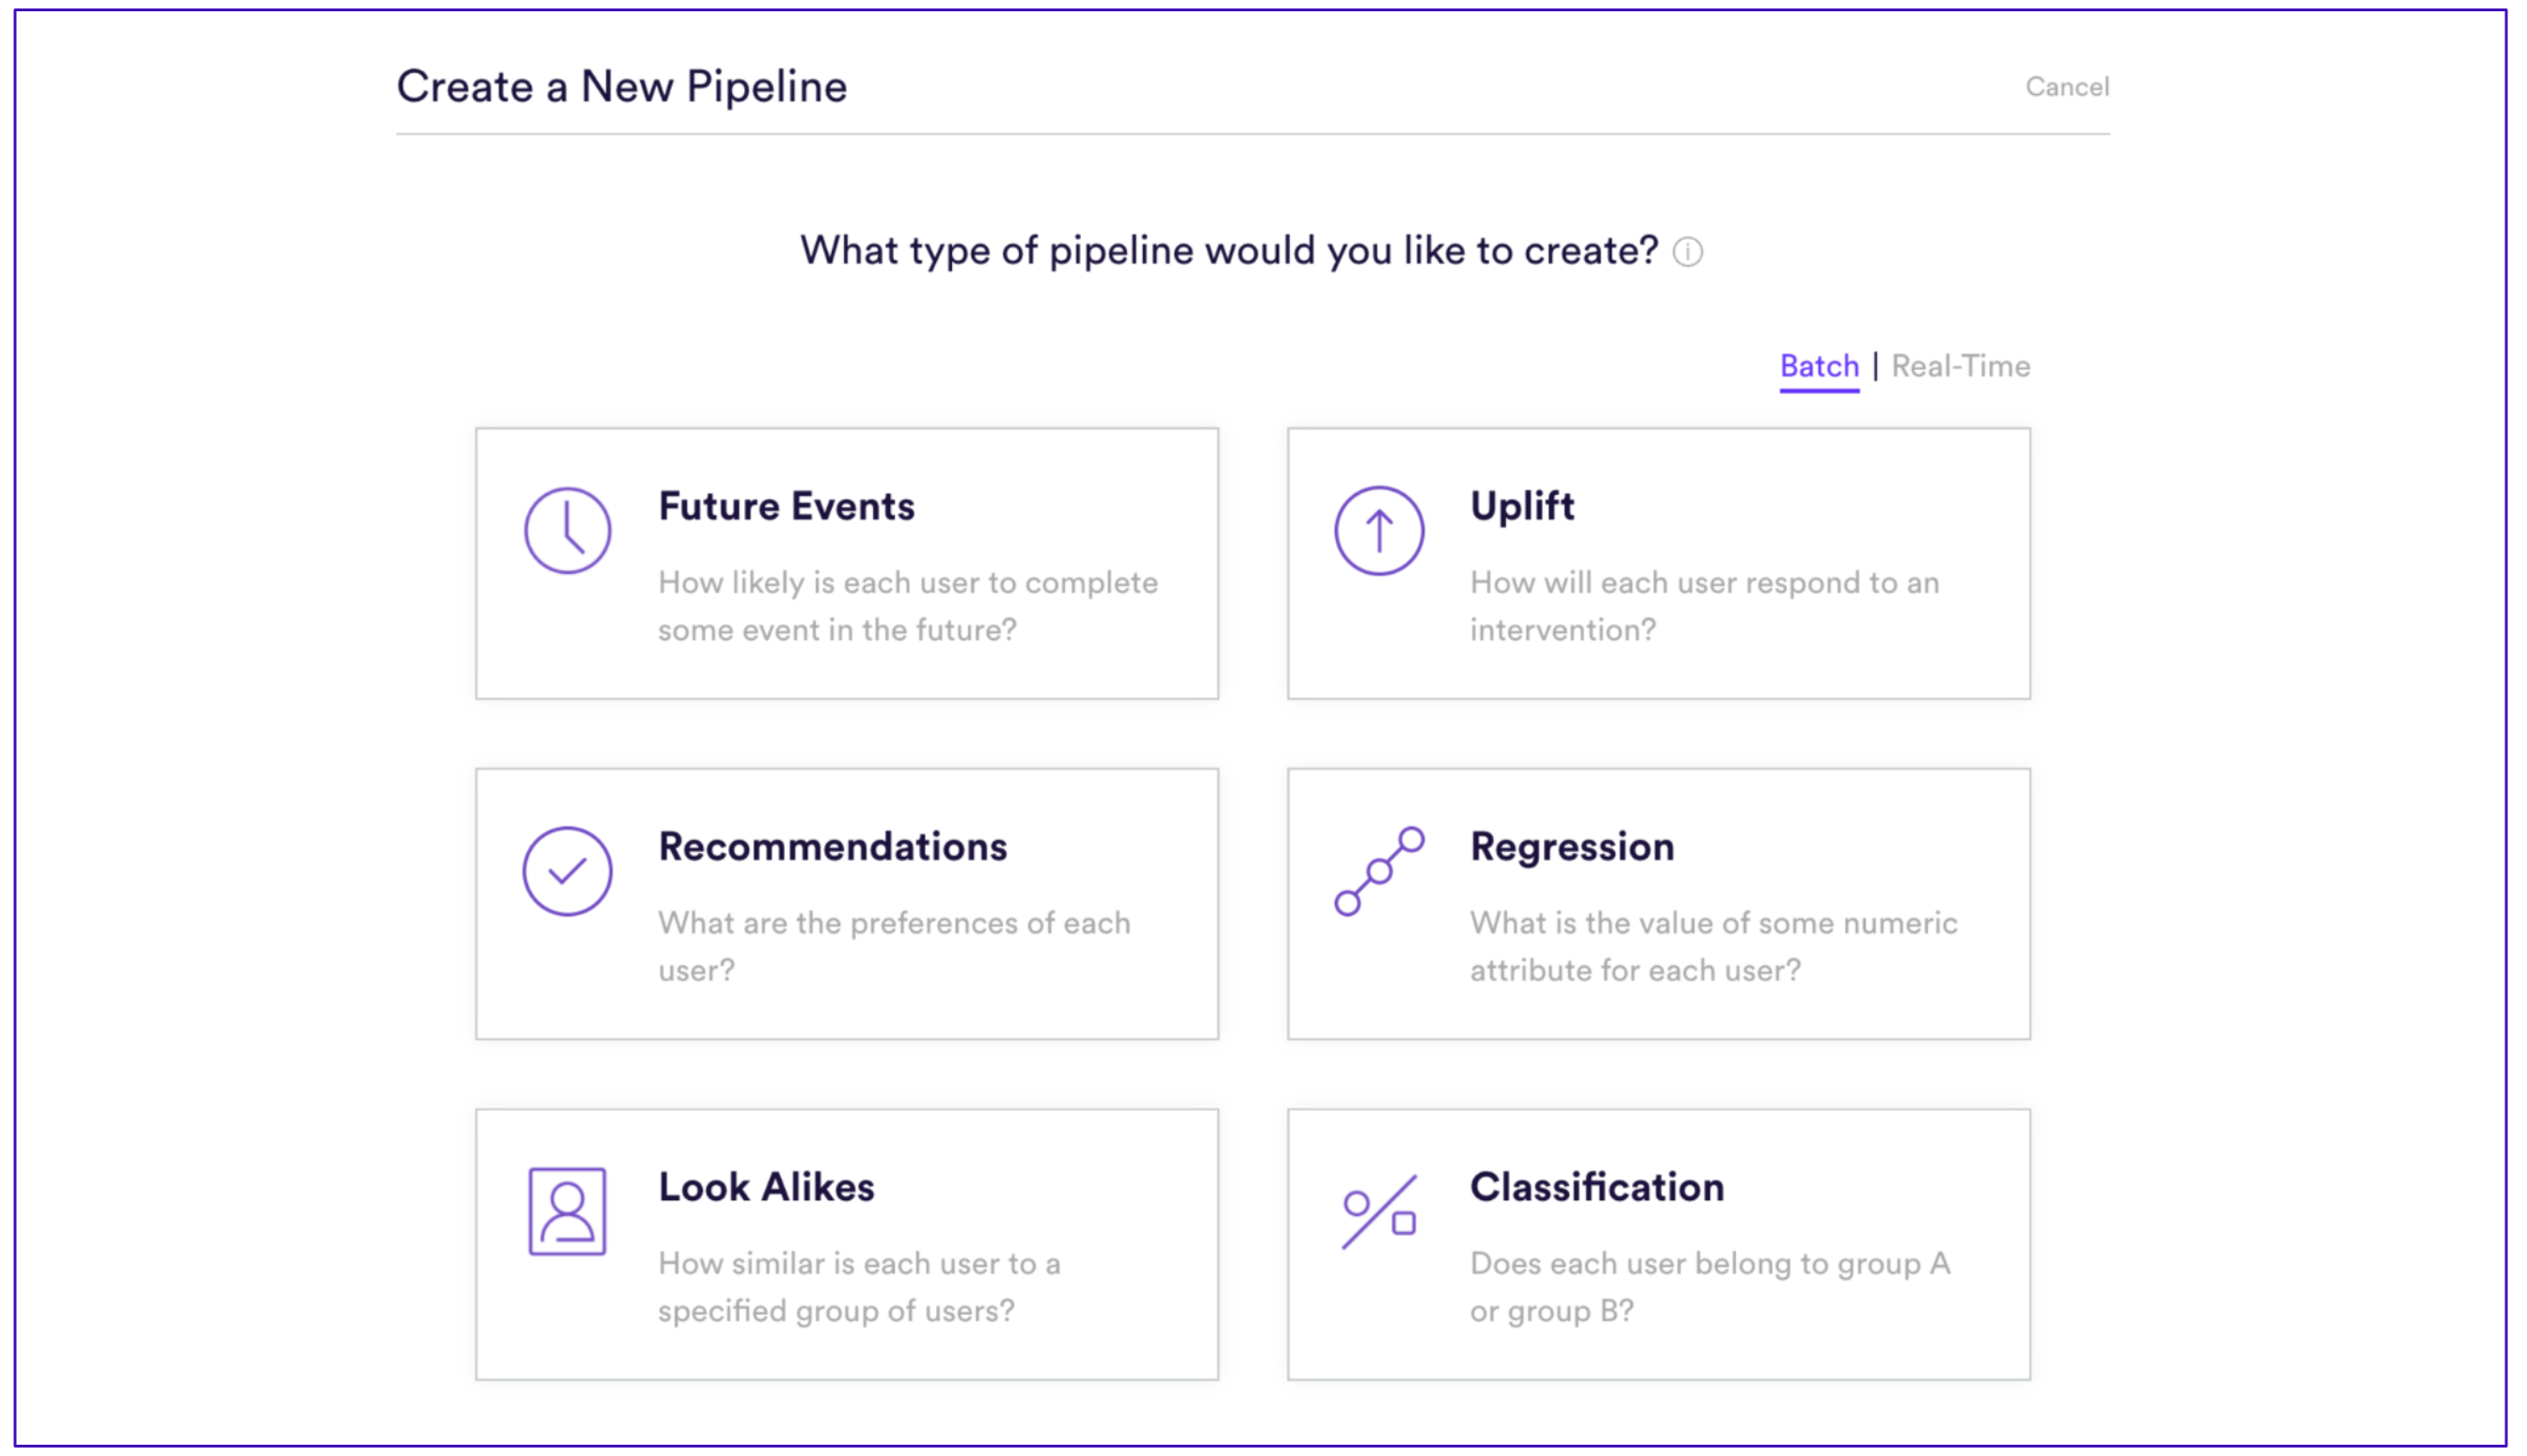Click the Regression connected-dots icon
This screenshot has height=1456, width=2527.
1379,871
